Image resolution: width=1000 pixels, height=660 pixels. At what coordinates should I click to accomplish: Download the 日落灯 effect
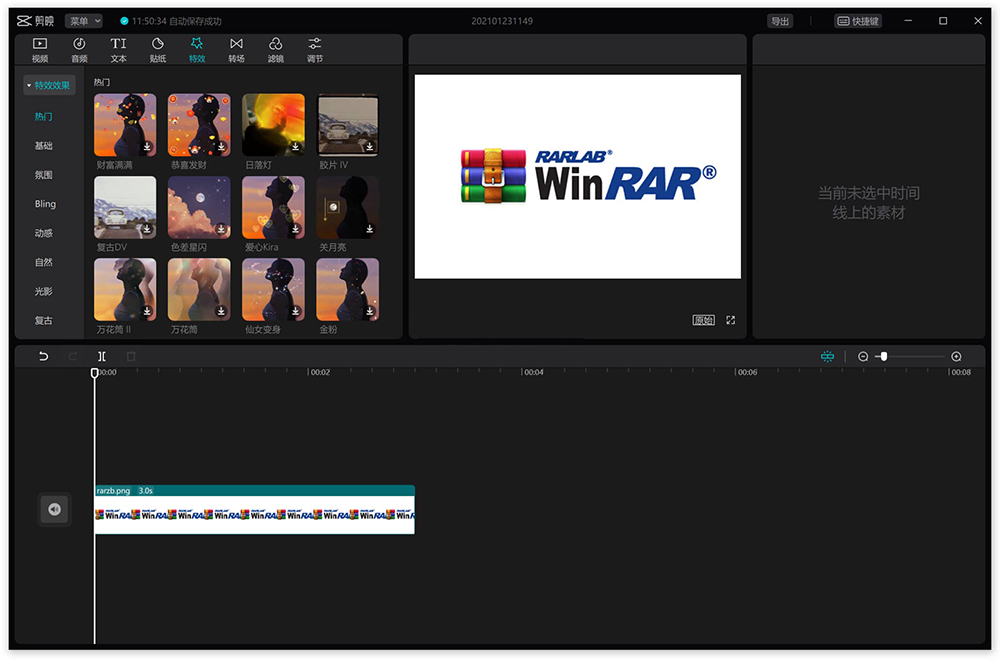click(296, 146)
